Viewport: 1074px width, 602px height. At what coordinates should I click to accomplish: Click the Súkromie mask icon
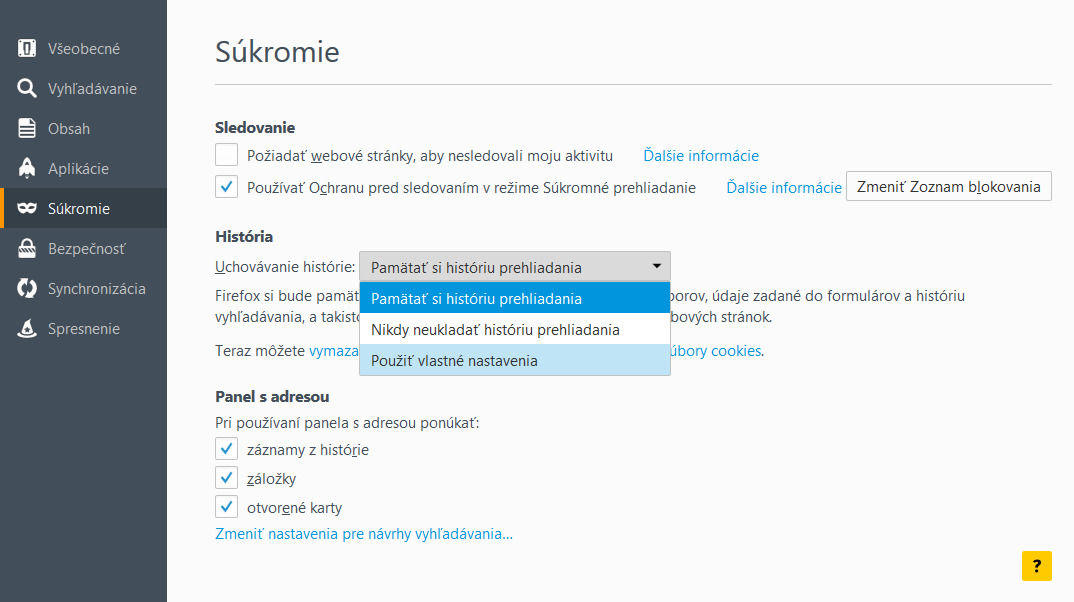(x=27, y=208)
